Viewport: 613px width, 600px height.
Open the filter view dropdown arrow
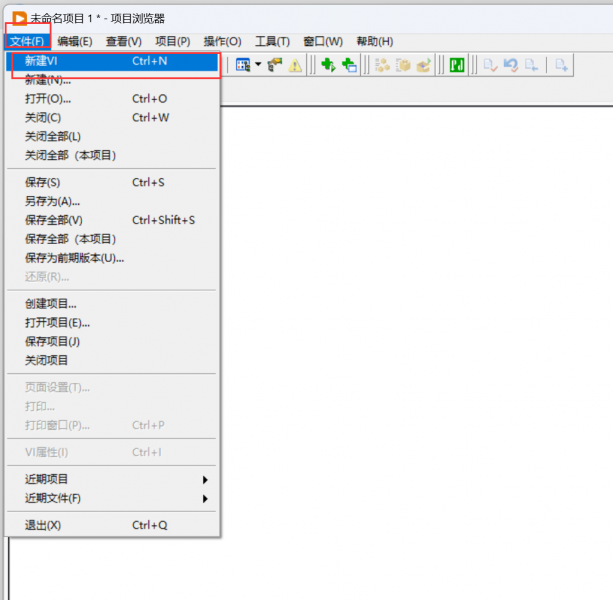pyautogui.click(x=258, y=64)
